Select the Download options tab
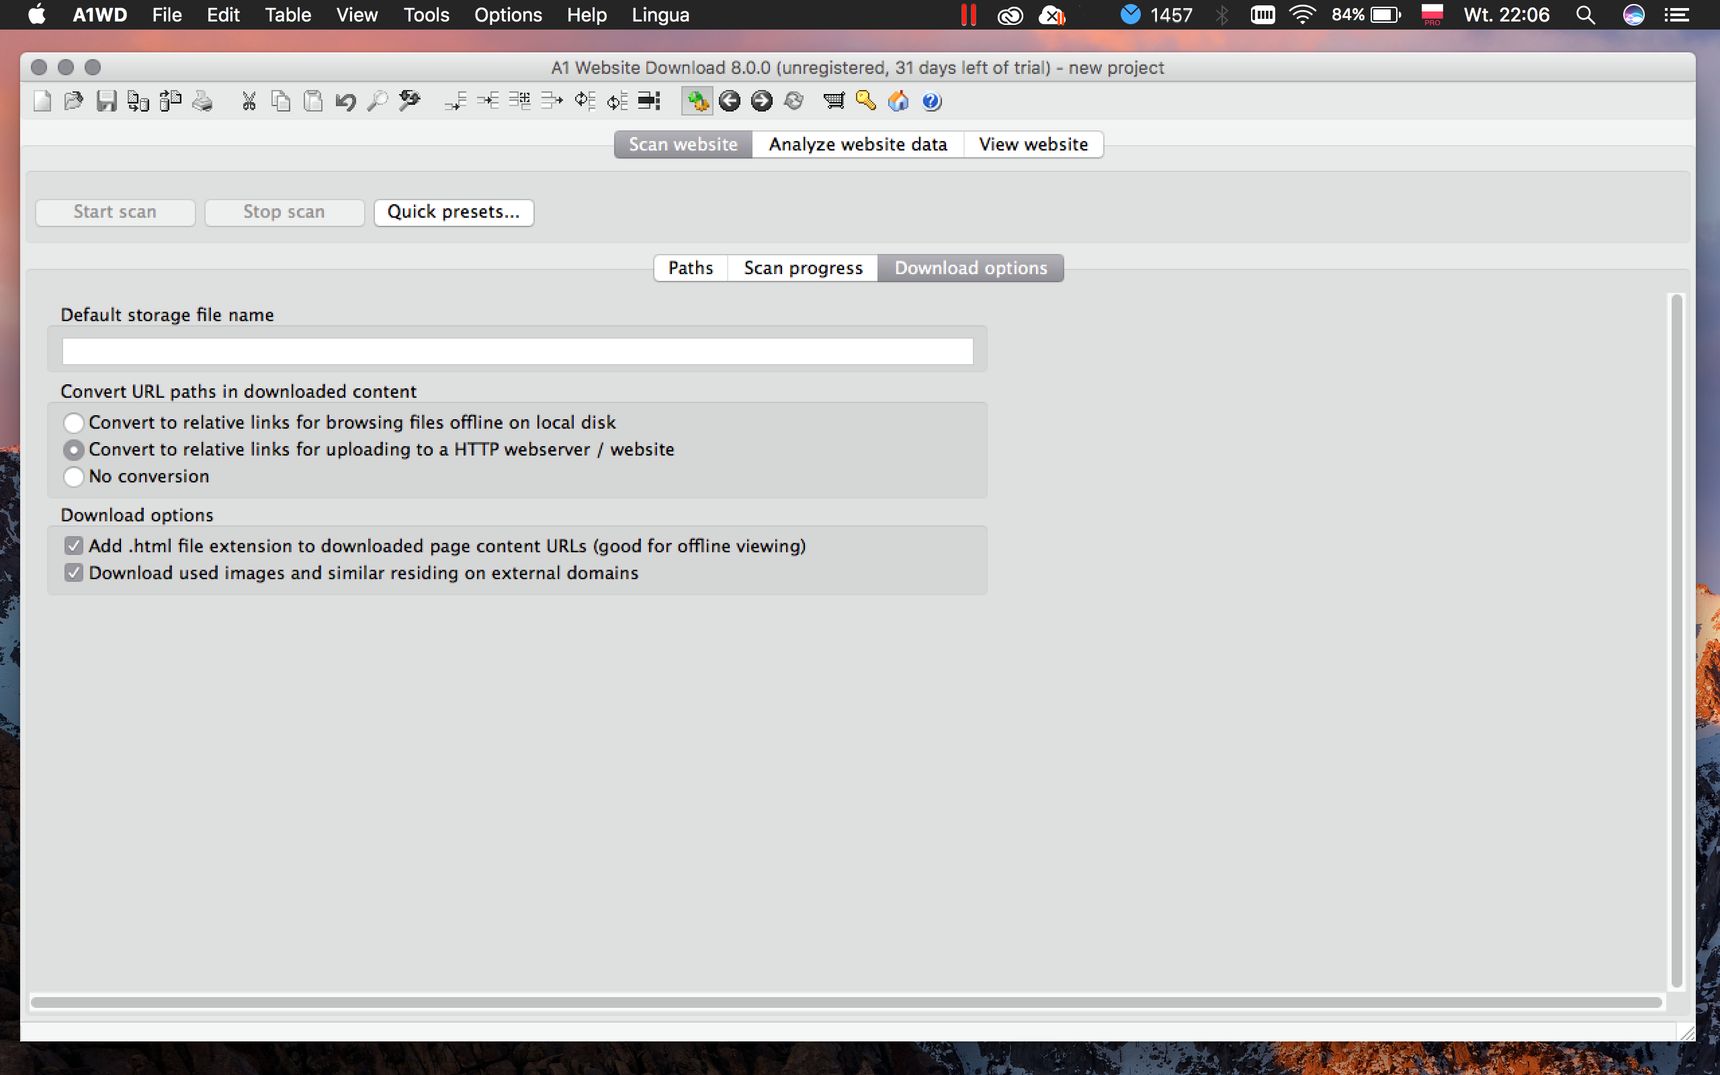This screenshot has width=1720, height=1075. [971, 268]
